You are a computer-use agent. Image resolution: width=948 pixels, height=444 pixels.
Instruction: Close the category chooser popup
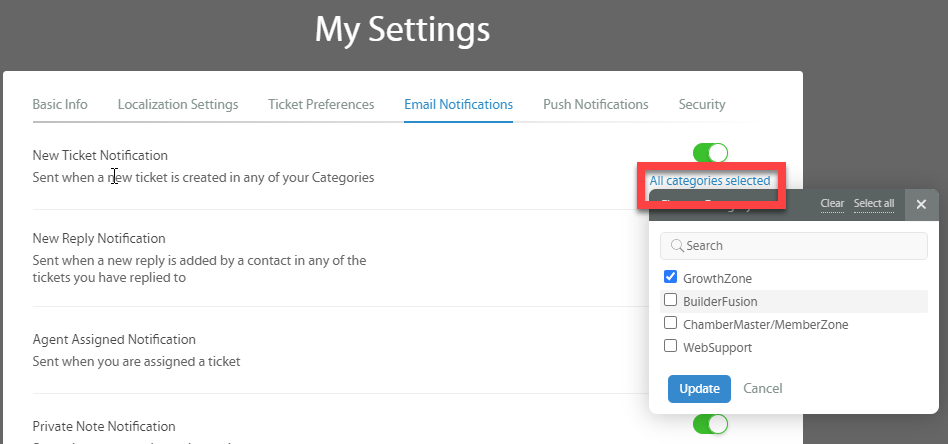[x=921, y=204]
